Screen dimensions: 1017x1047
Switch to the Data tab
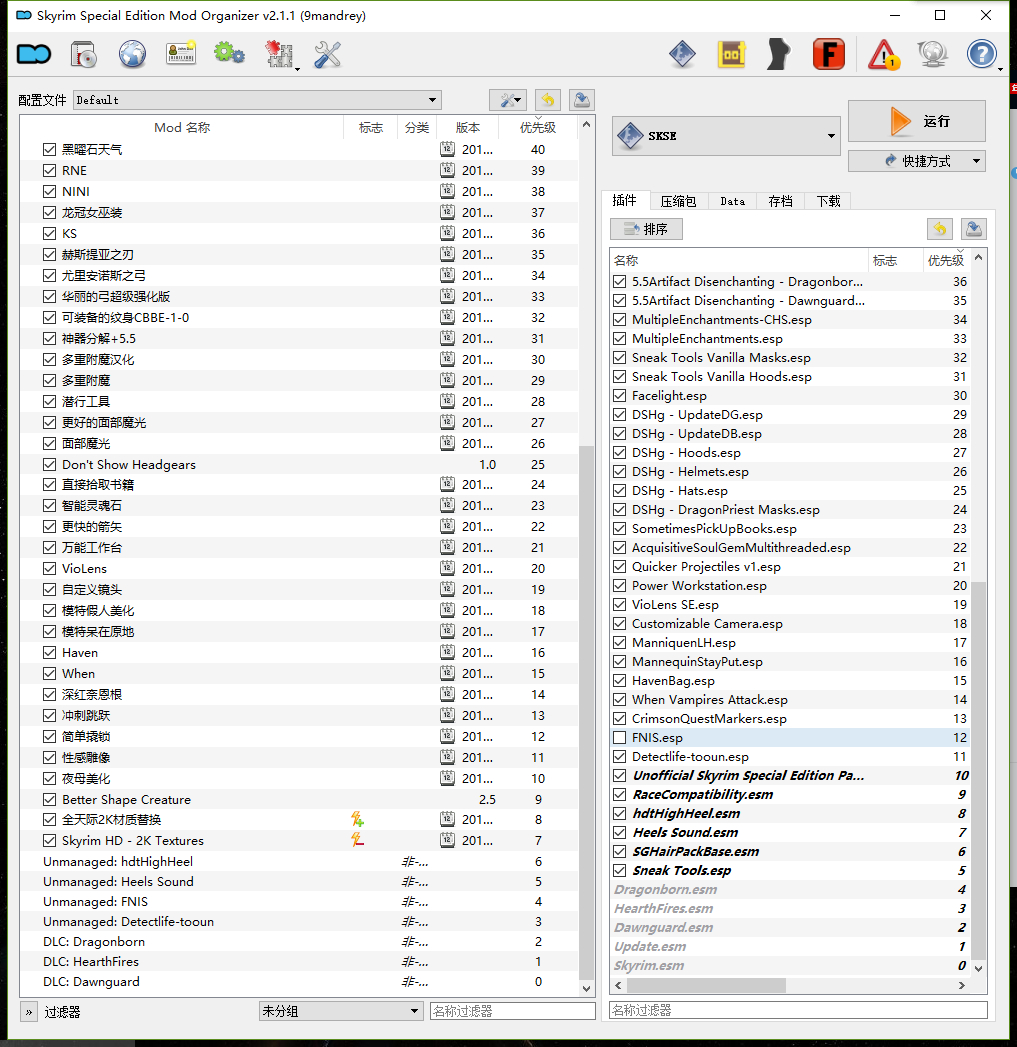click(x=733, y=201)
